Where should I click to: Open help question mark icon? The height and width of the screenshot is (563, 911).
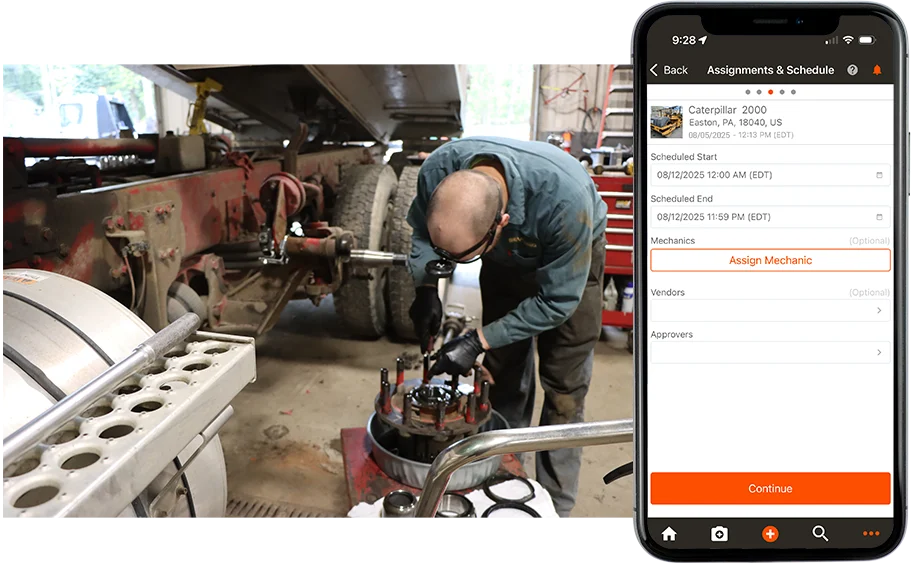click(x=852, y=70)
